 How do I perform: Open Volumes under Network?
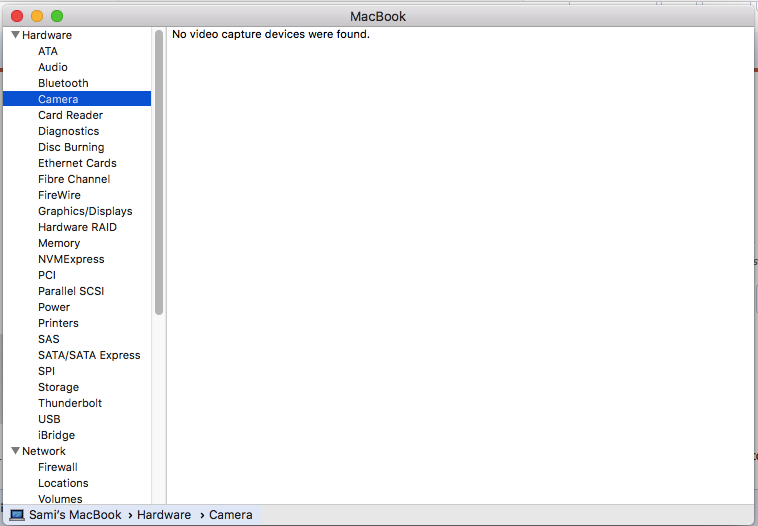(x=60, y=498)
